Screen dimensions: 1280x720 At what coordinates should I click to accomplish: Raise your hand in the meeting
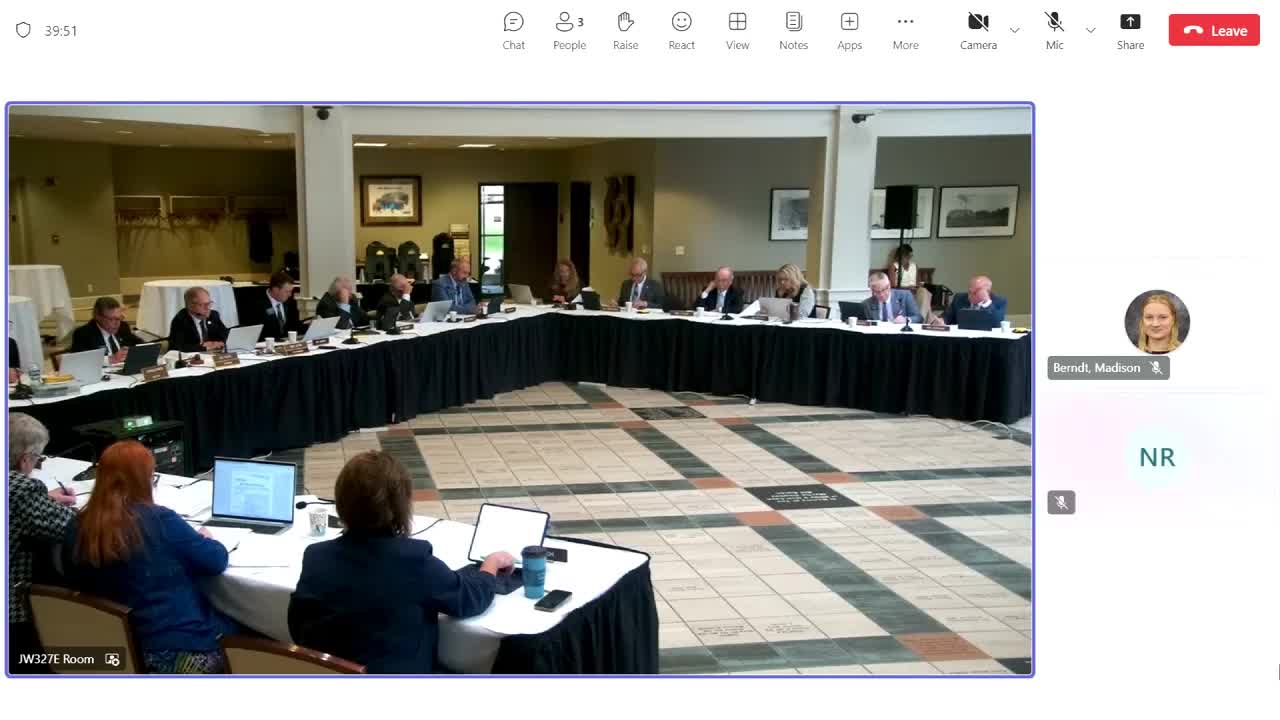click(625, 30)
